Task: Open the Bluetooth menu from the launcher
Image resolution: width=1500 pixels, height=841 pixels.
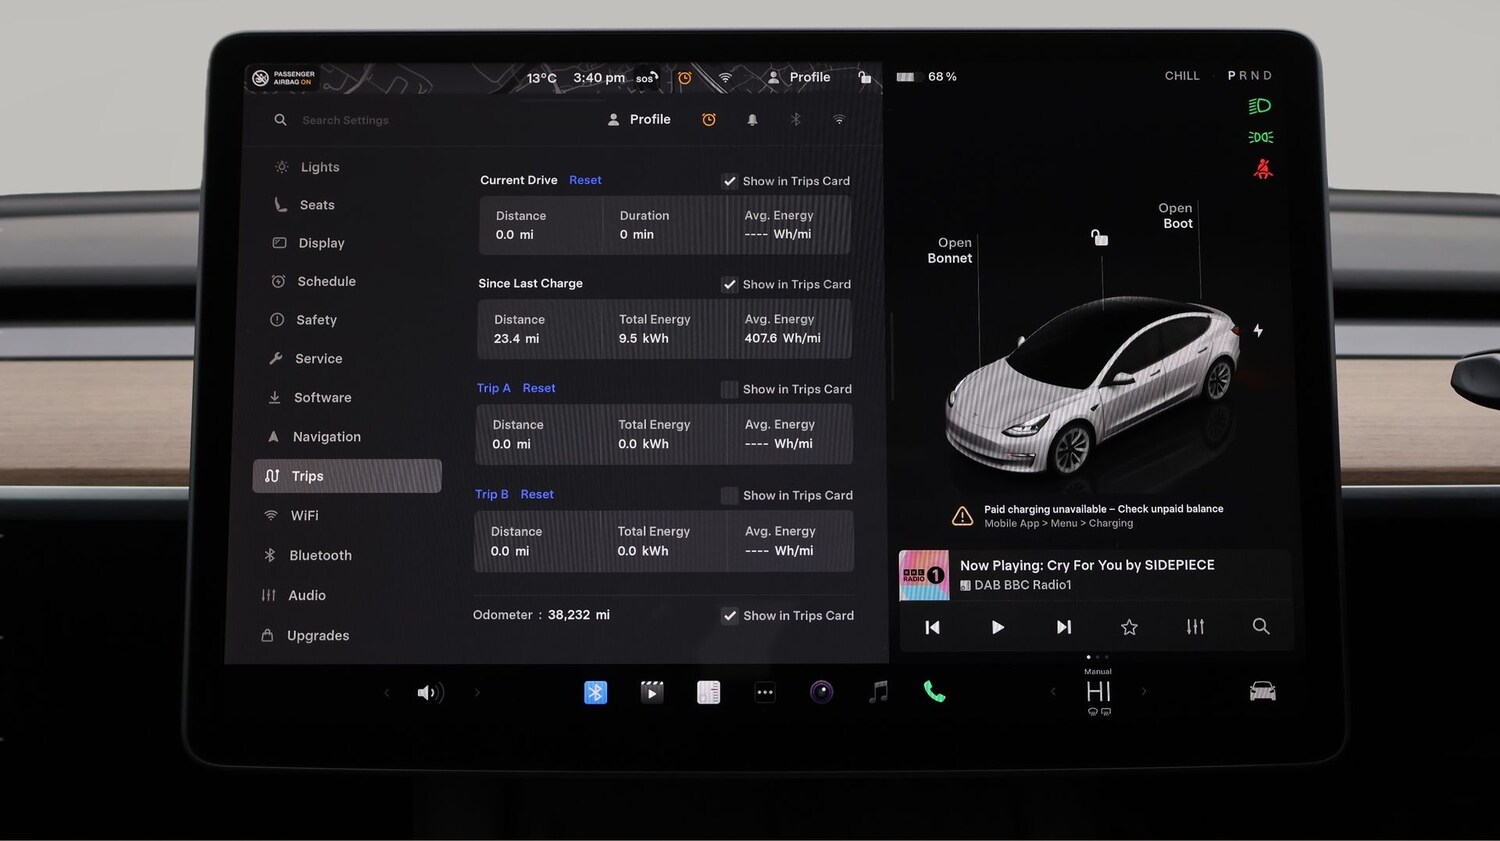Action: point(596,691)
